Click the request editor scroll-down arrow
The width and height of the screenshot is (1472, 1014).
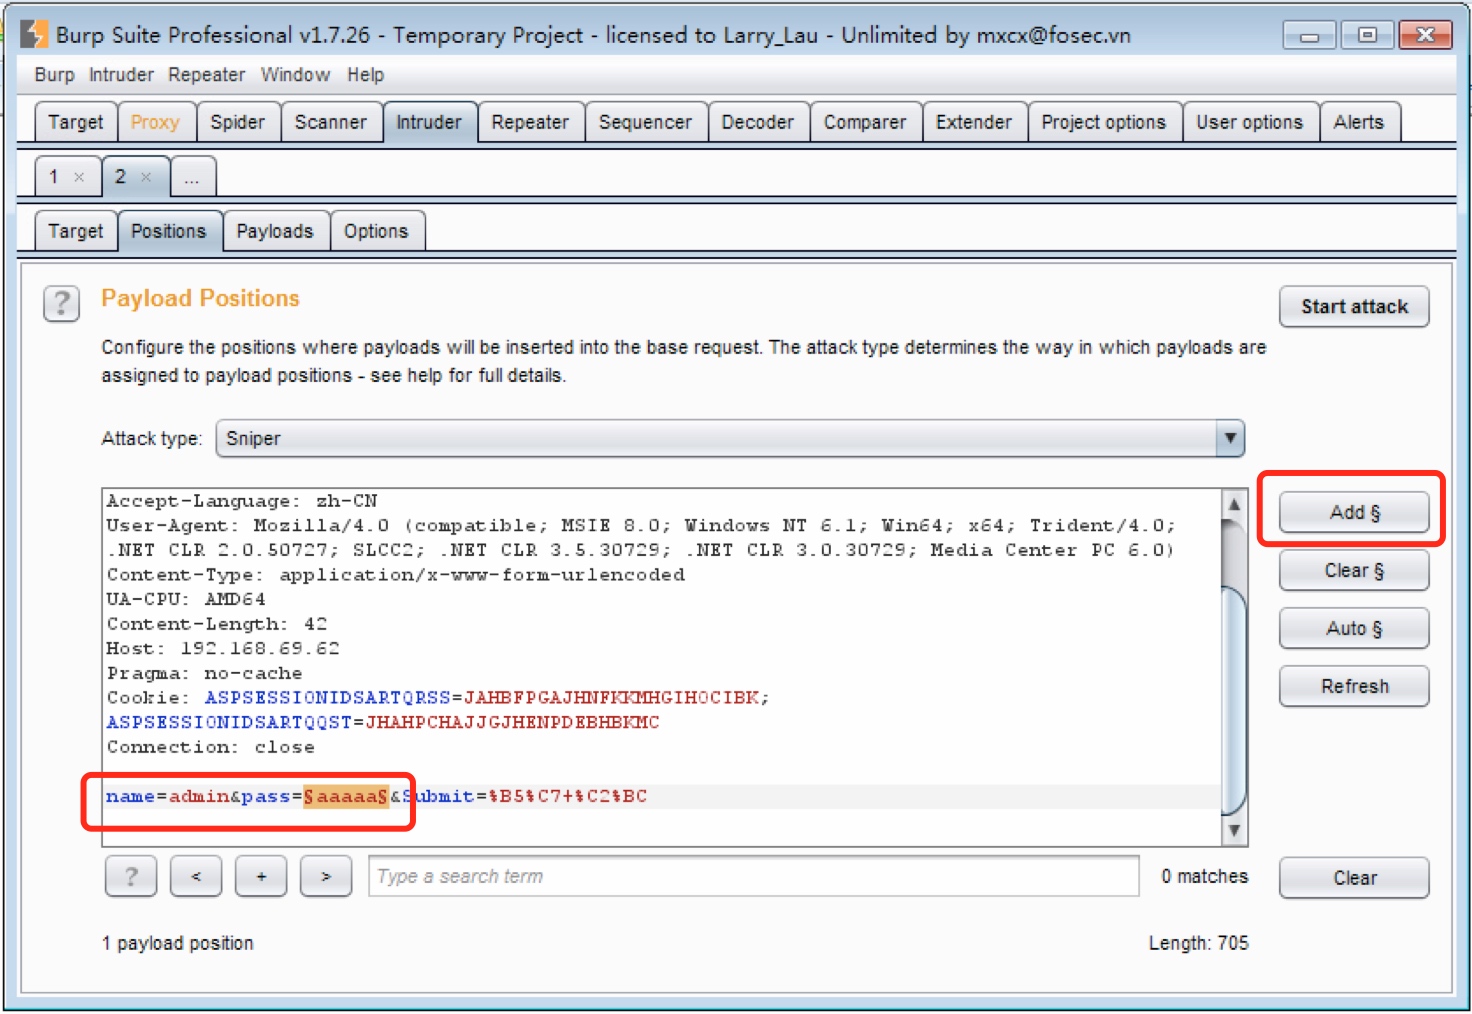tap(1234, 830)
